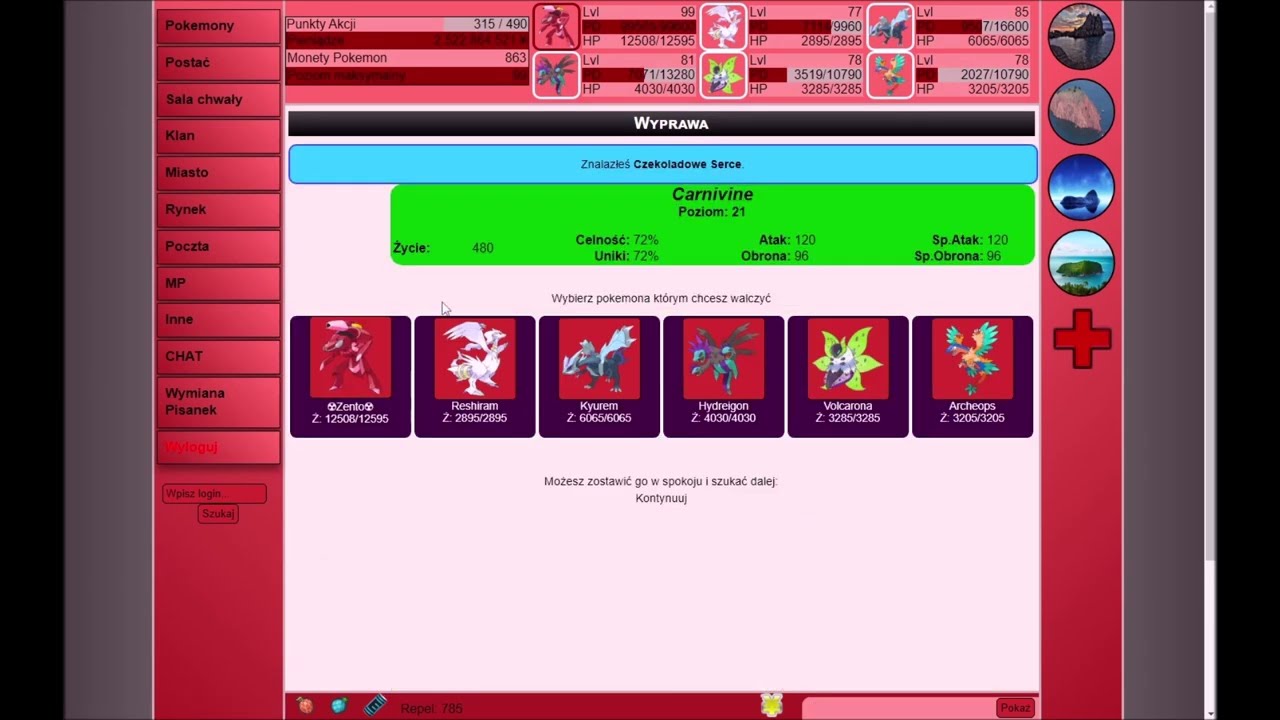Click the Wyprawa section header

pyautogui.click(x=661, y=123)
